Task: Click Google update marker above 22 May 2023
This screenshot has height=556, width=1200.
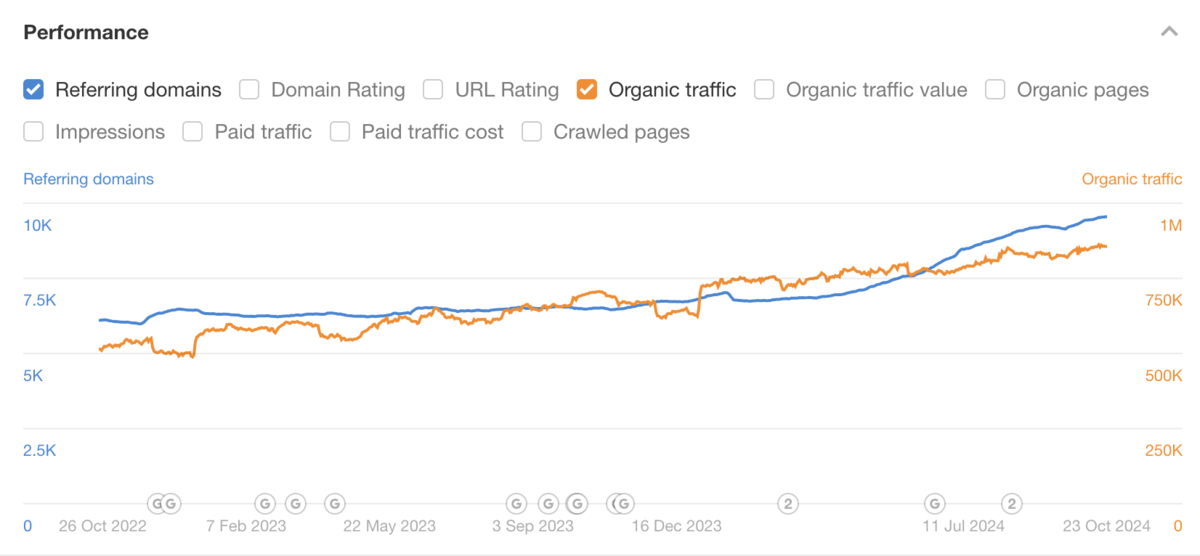Action: point(335,503)
